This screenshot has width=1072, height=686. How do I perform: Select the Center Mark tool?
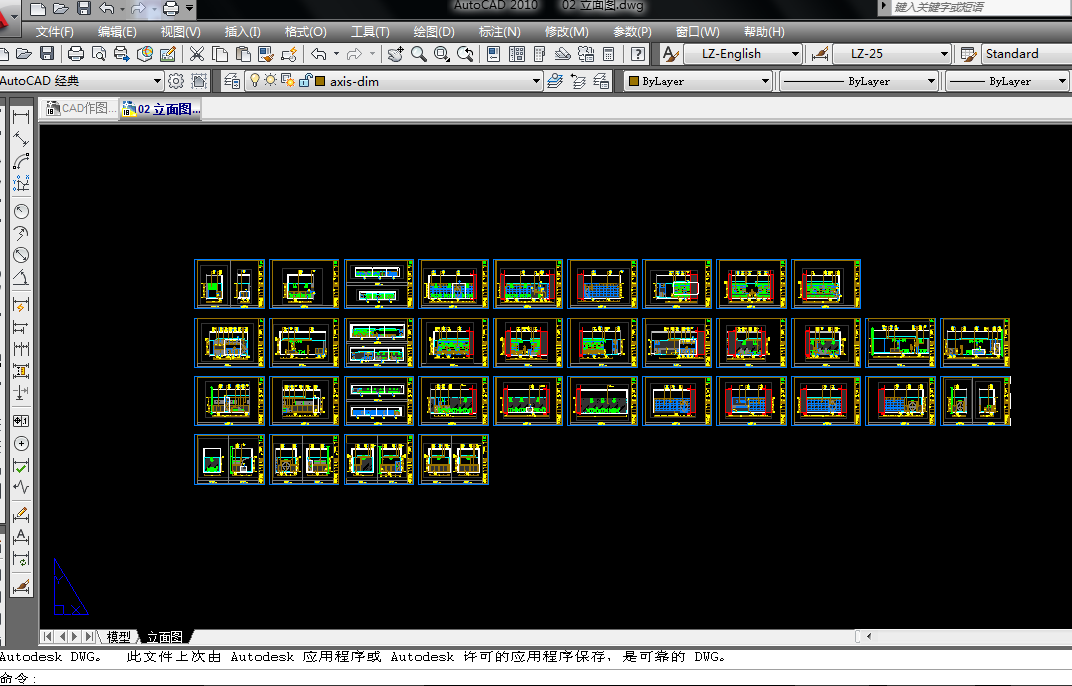(21, 444)
